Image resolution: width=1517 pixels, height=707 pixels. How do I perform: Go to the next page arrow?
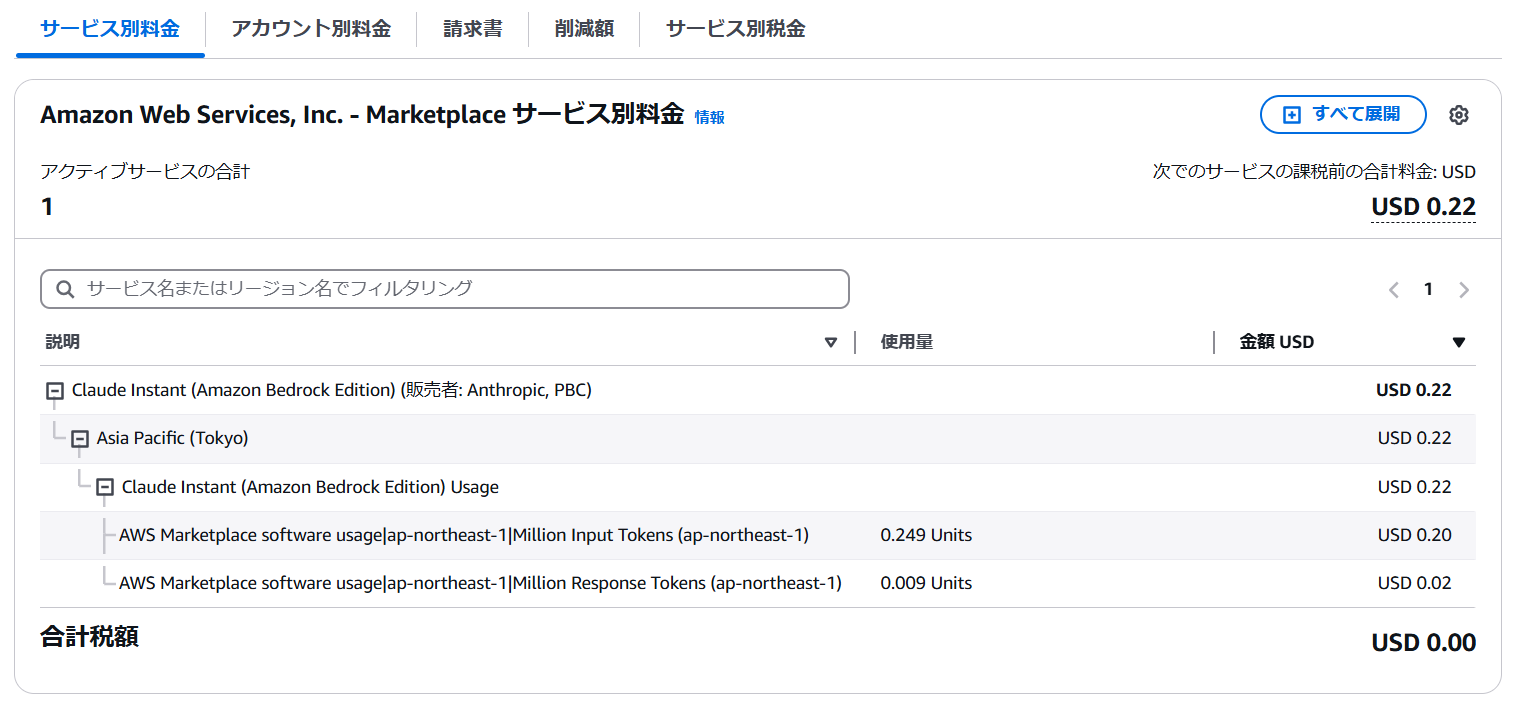coord(1464,290)
